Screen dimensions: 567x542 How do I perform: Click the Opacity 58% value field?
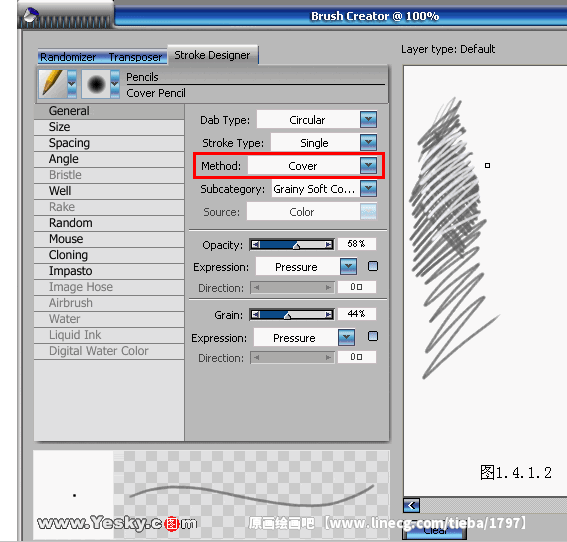click(357, 244)
